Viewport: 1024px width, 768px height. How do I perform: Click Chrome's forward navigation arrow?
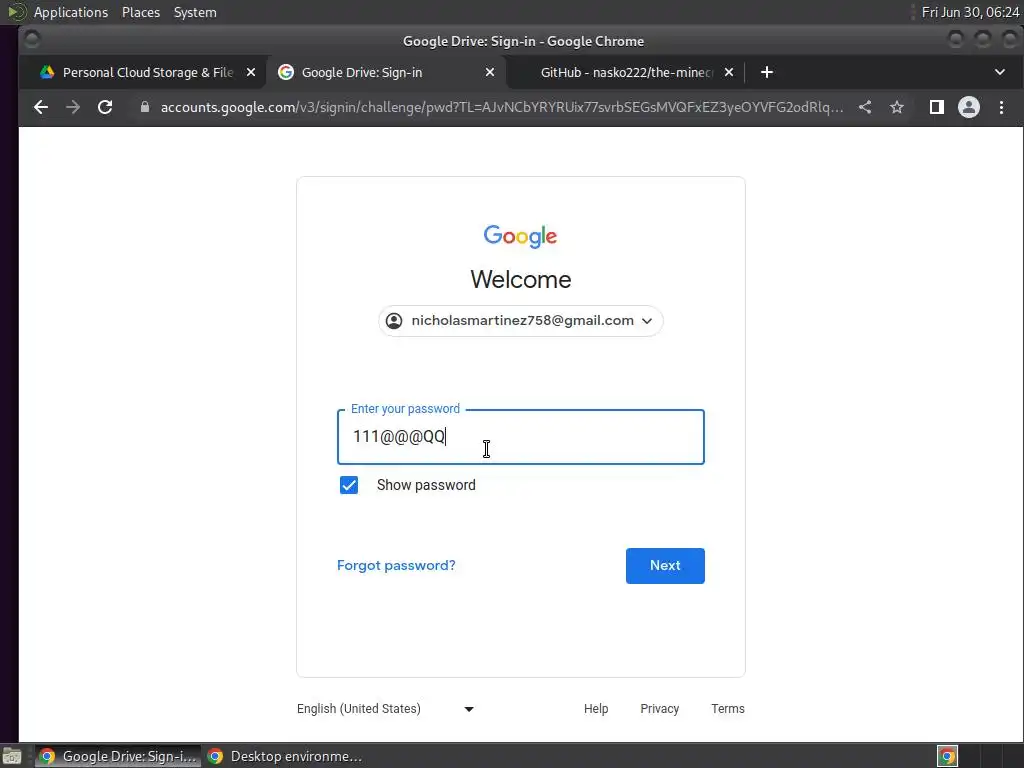click(73, 107)
